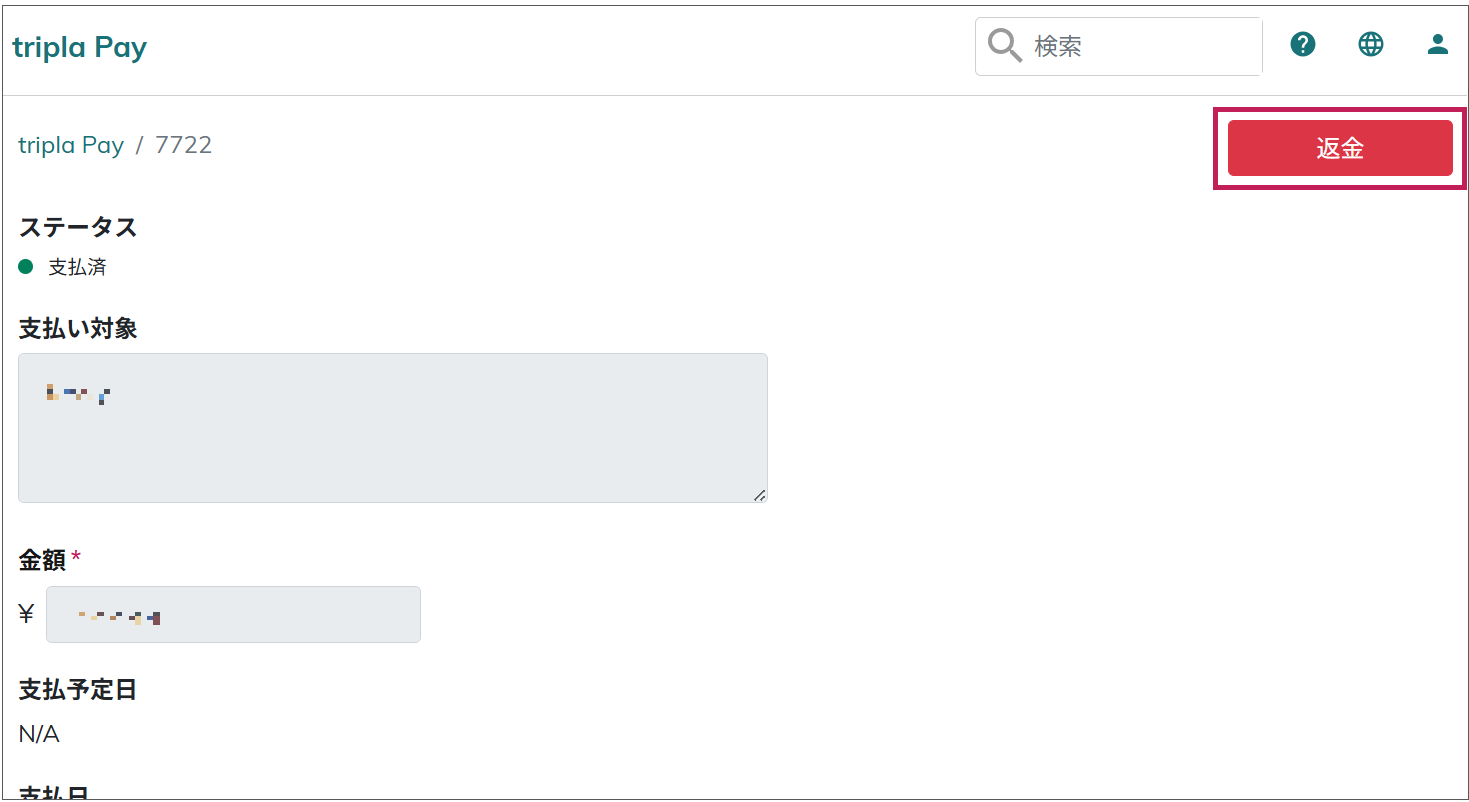
Task: Grab the textarea resize handle corner
Action: (759, 494)
